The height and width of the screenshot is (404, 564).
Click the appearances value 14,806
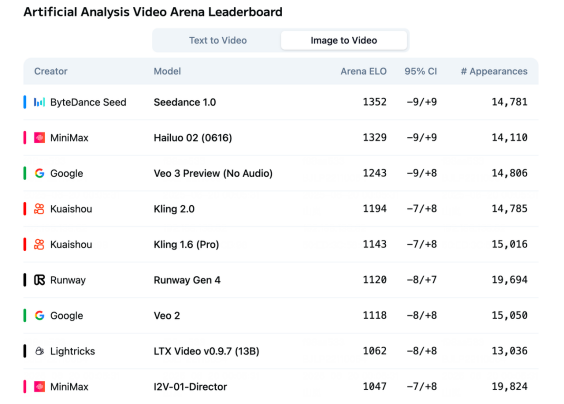(509, 173)
